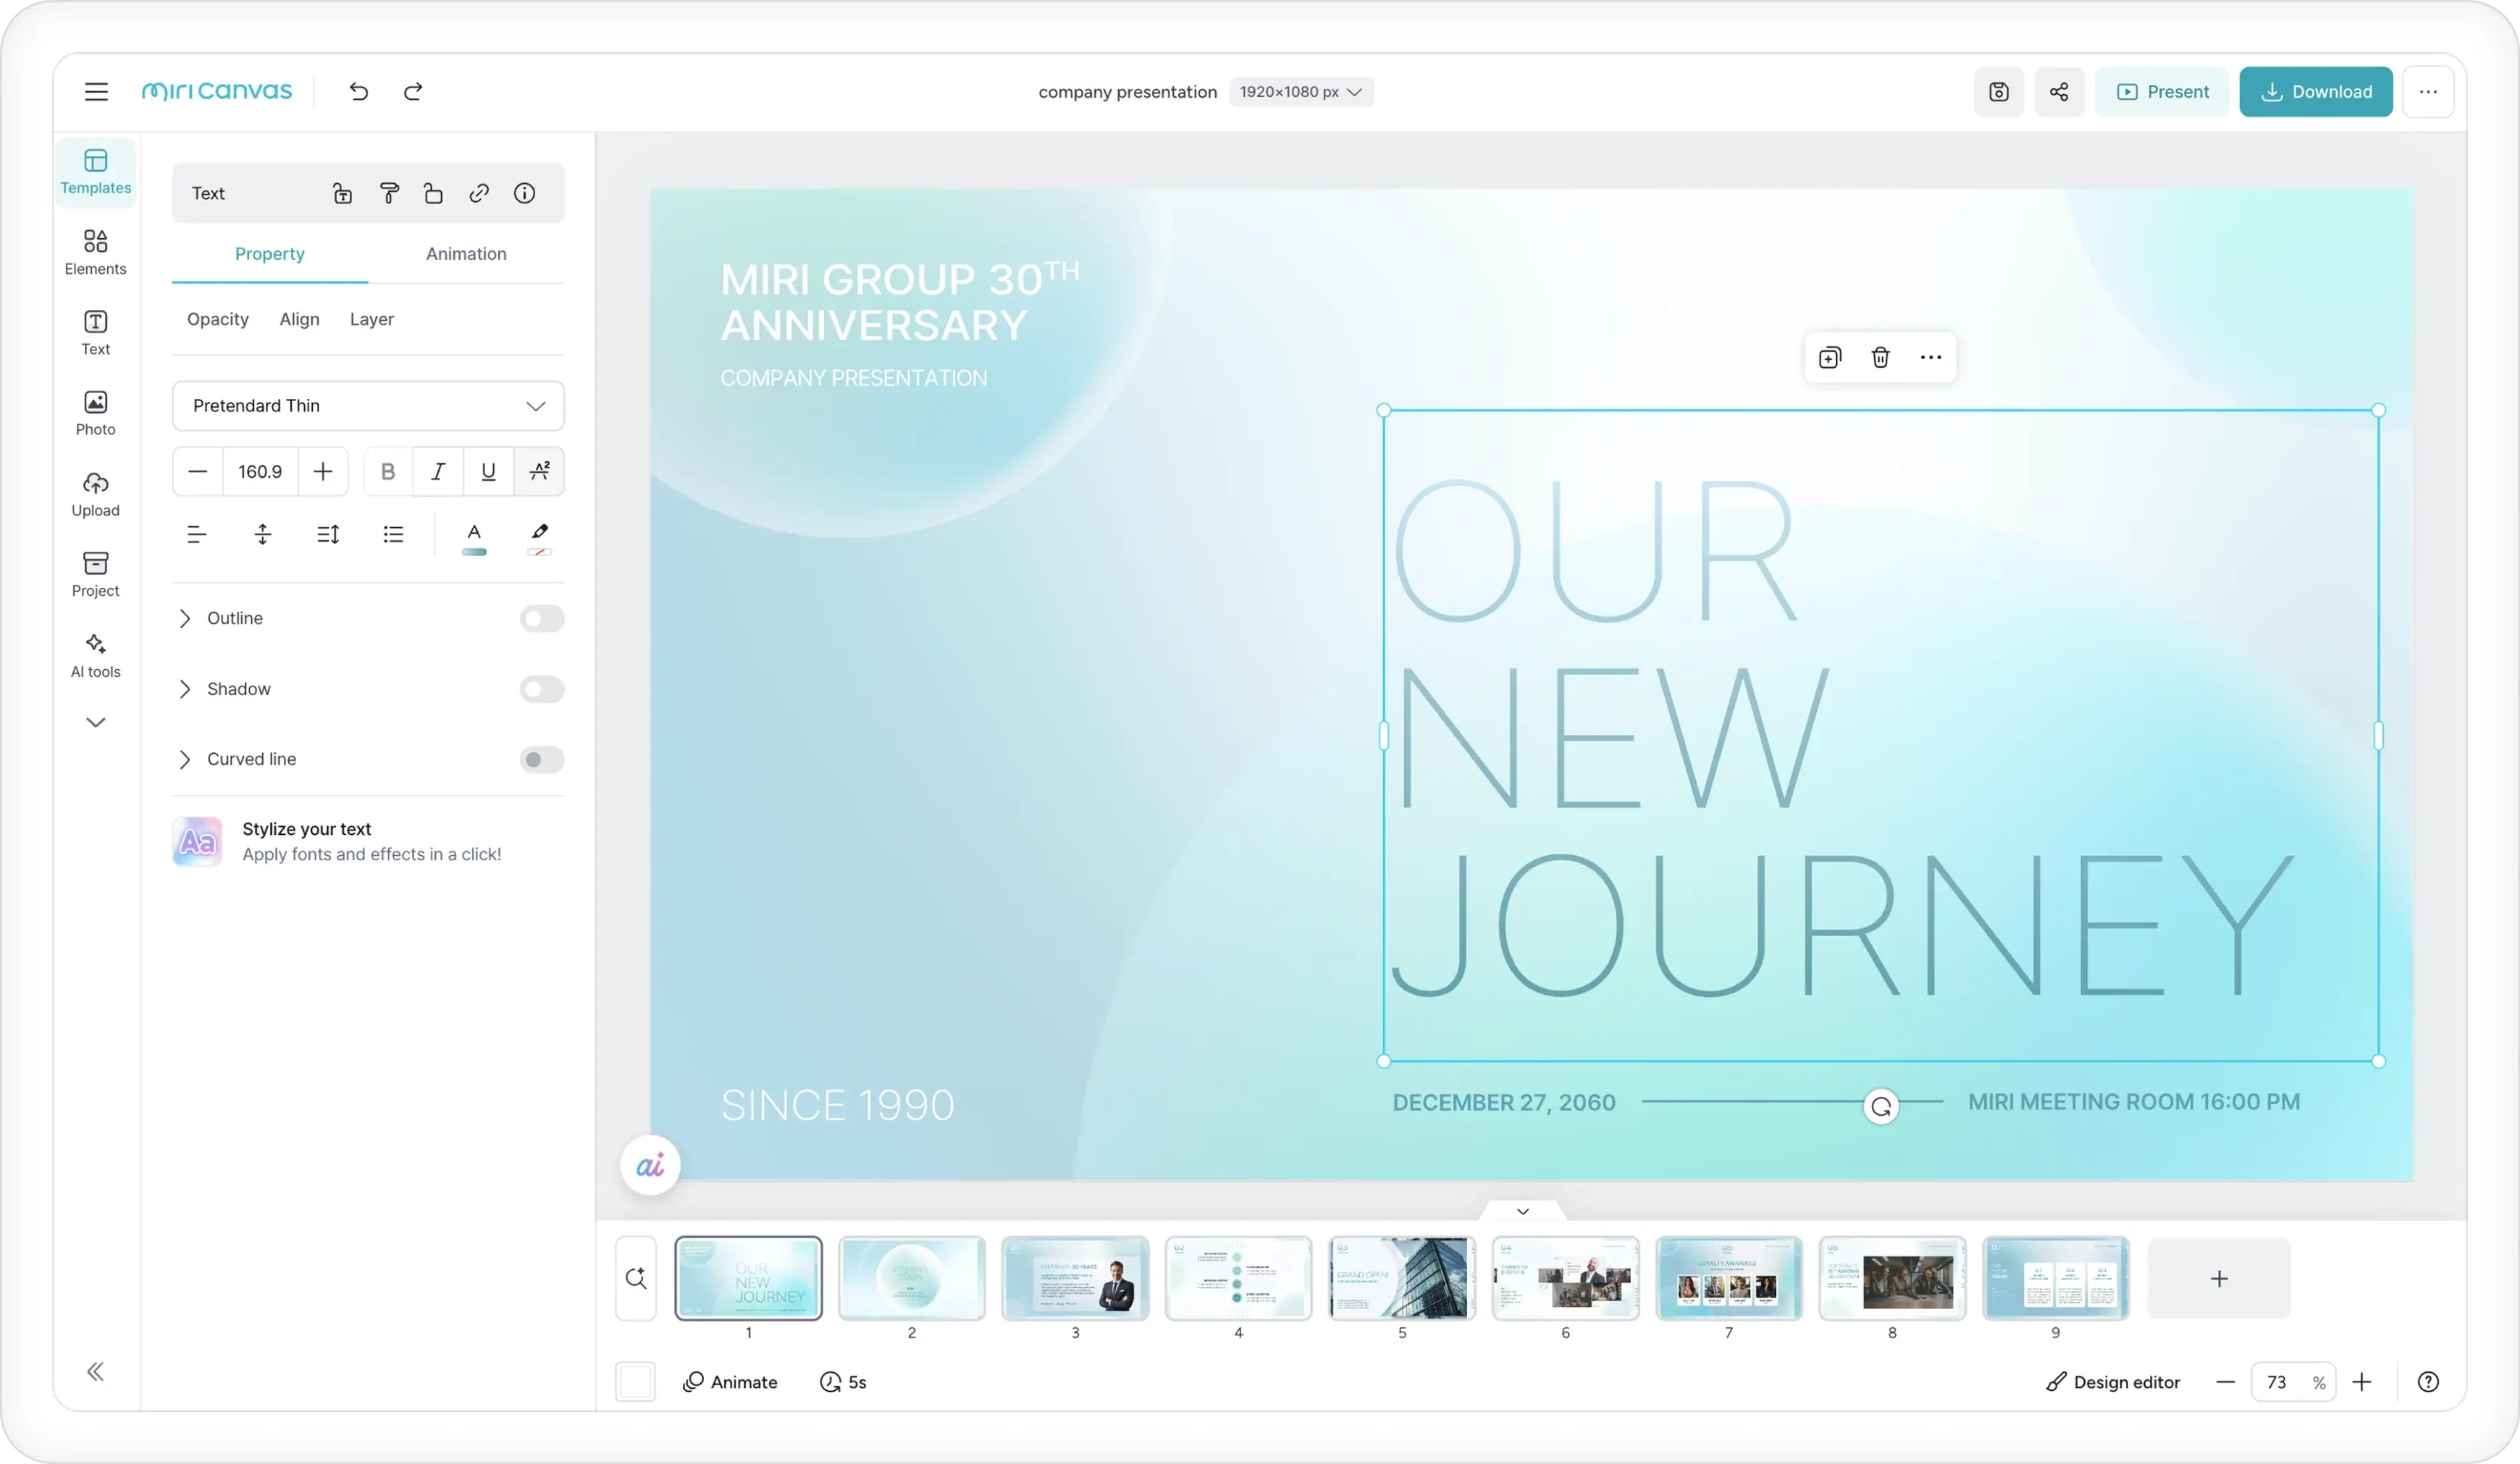Apply superscript formatting to the text

539,471
